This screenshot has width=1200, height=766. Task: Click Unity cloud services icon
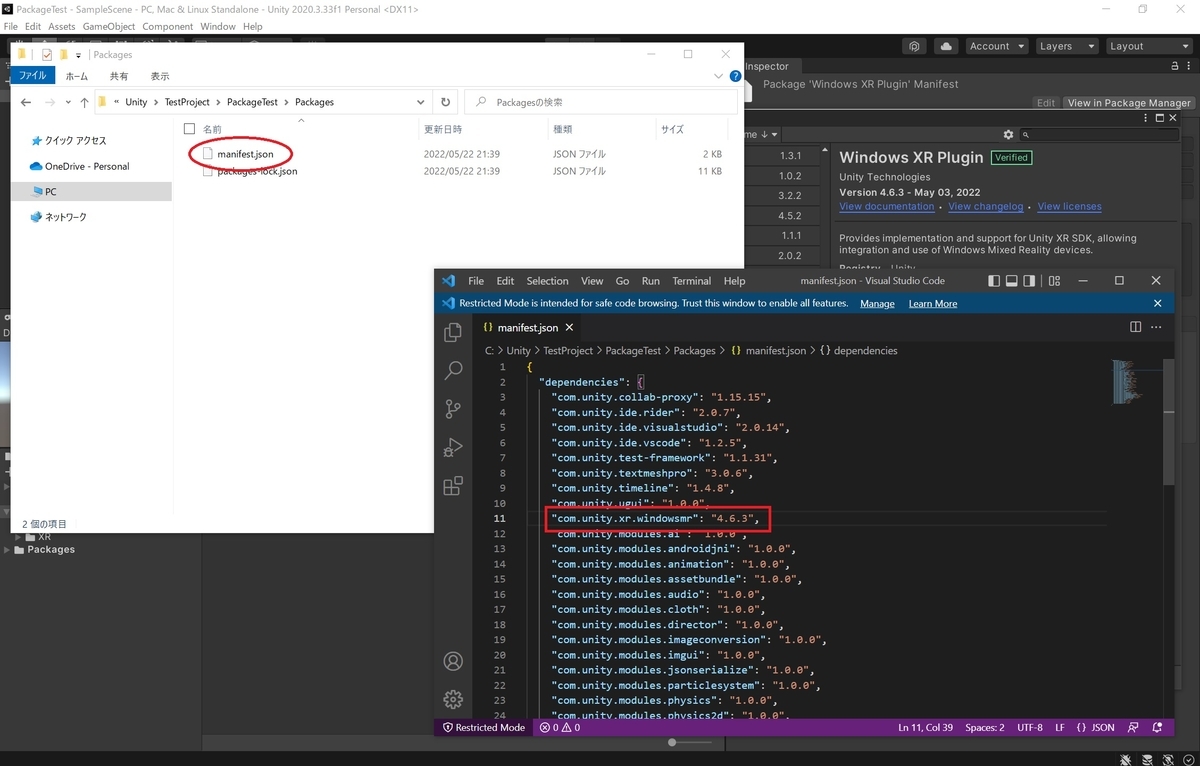point(946,46)
